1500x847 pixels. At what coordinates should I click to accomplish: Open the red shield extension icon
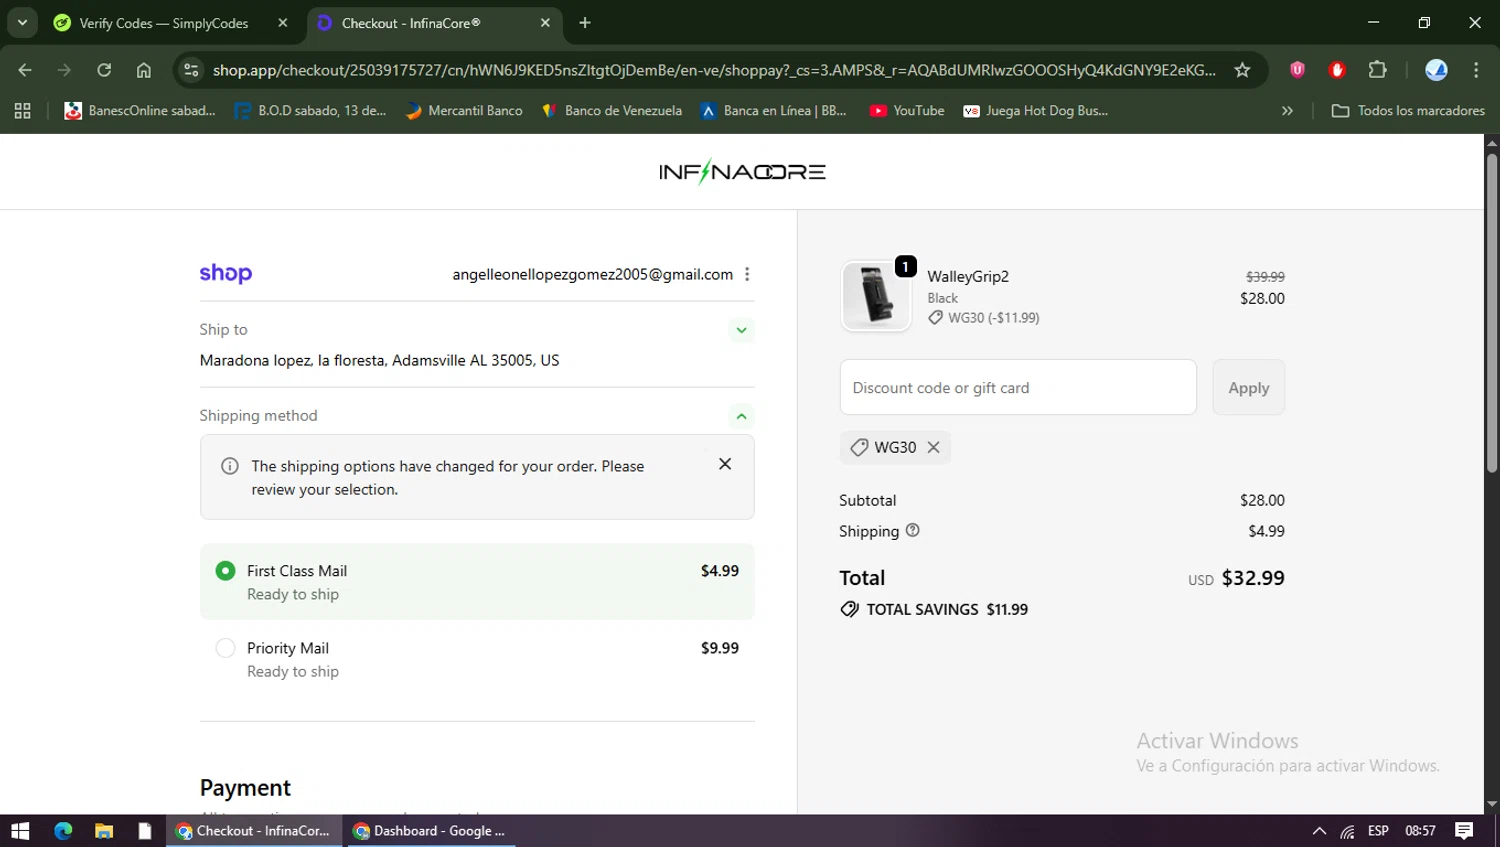coord(1297,70)
